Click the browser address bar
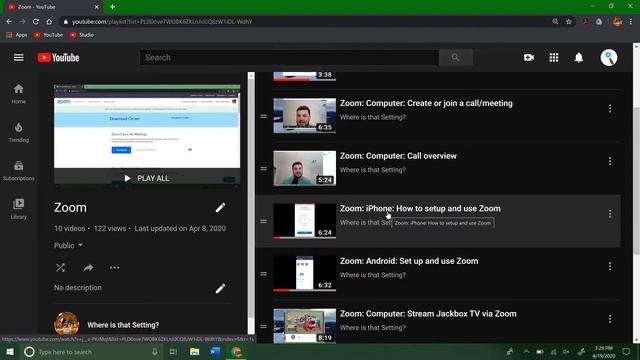Image resolution: width=640 pixels, height=360 pixels. (x=306, y=22)
